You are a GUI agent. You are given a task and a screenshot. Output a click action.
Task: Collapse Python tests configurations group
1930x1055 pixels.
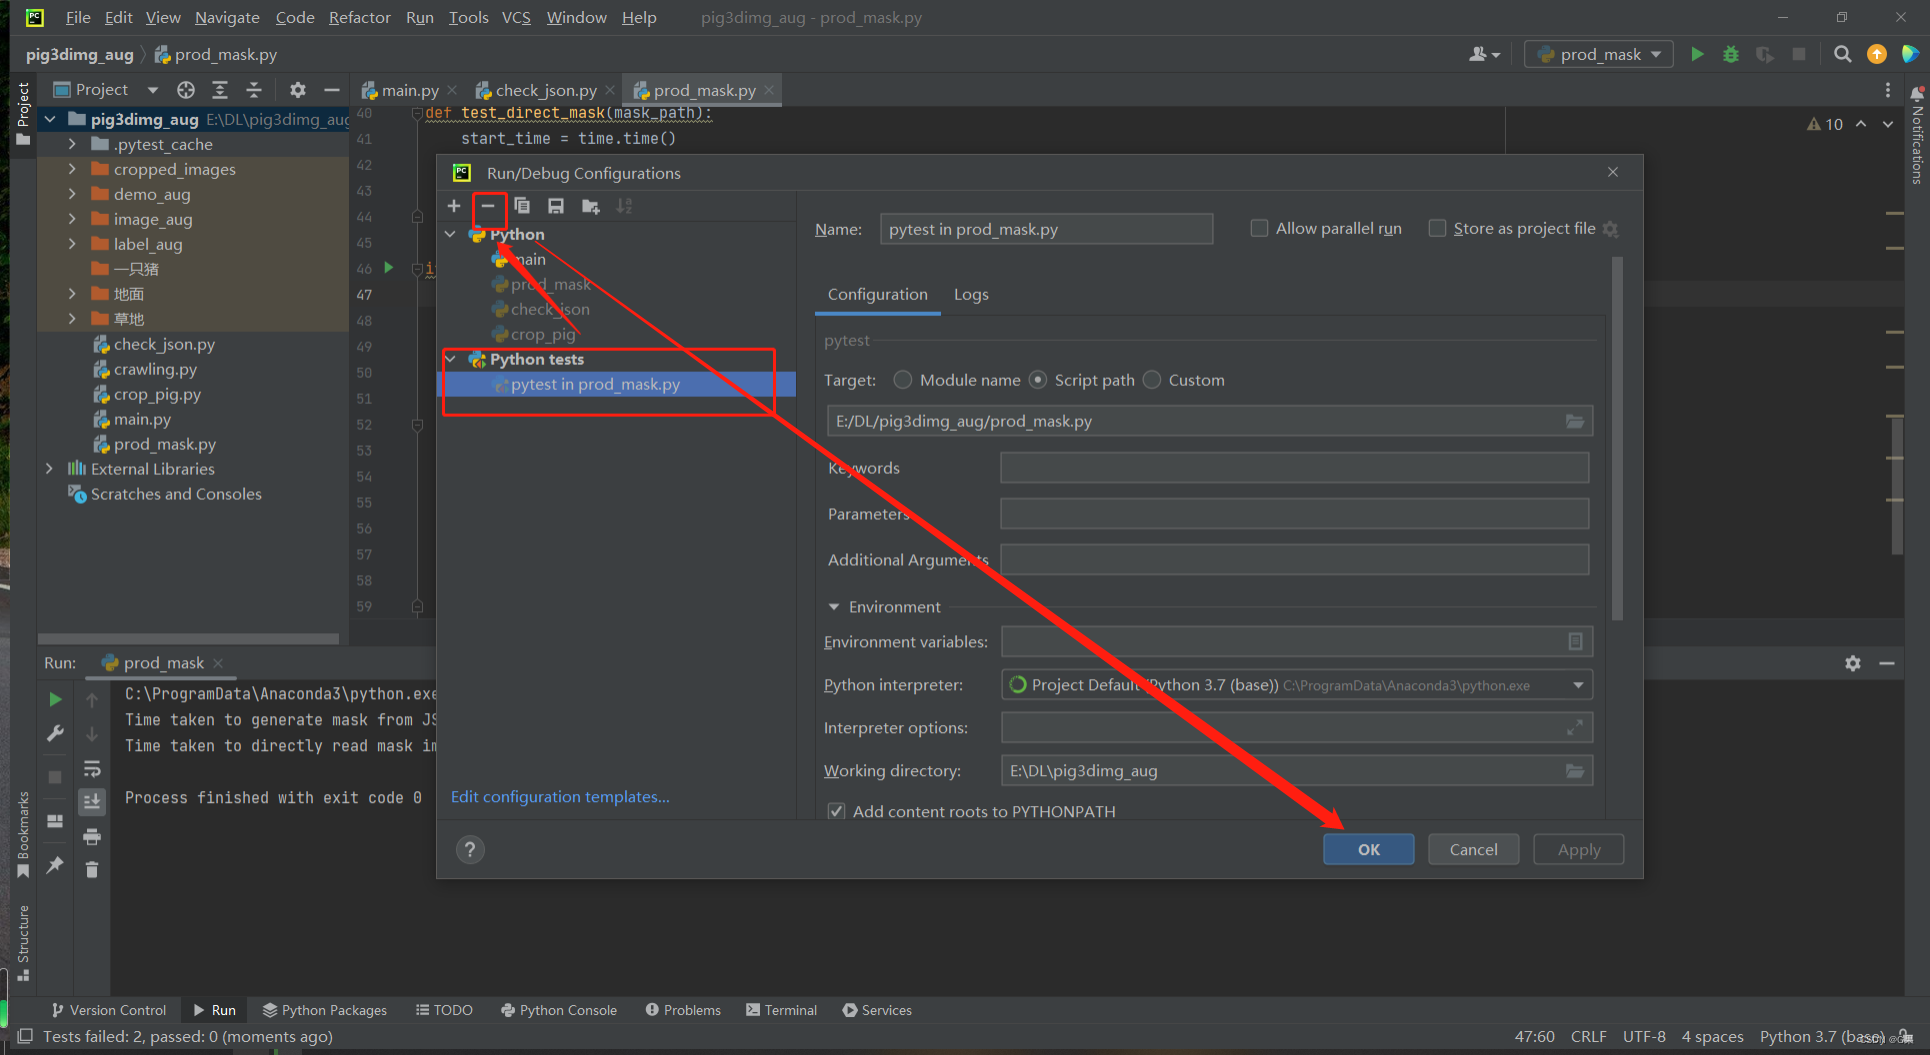[451, 359]
